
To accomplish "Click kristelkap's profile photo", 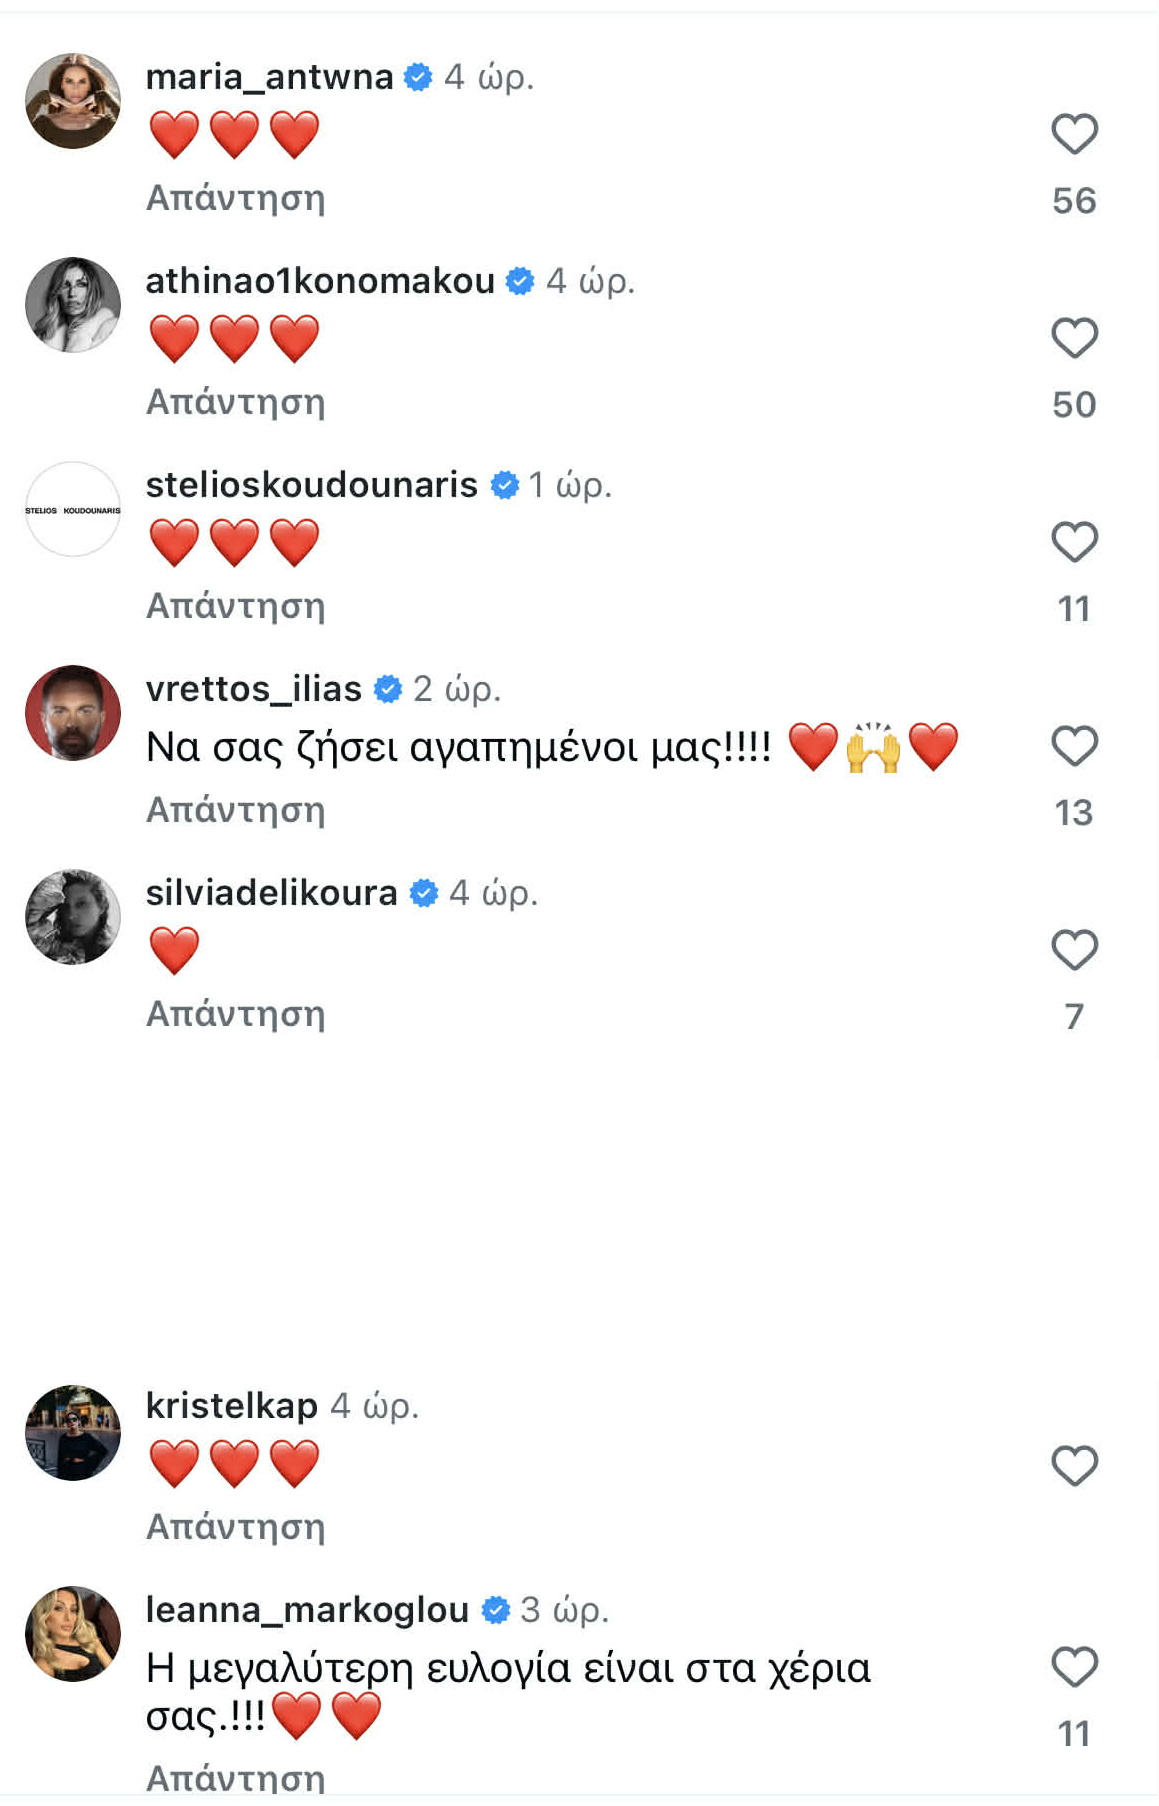I will [x=73, y=1433].
